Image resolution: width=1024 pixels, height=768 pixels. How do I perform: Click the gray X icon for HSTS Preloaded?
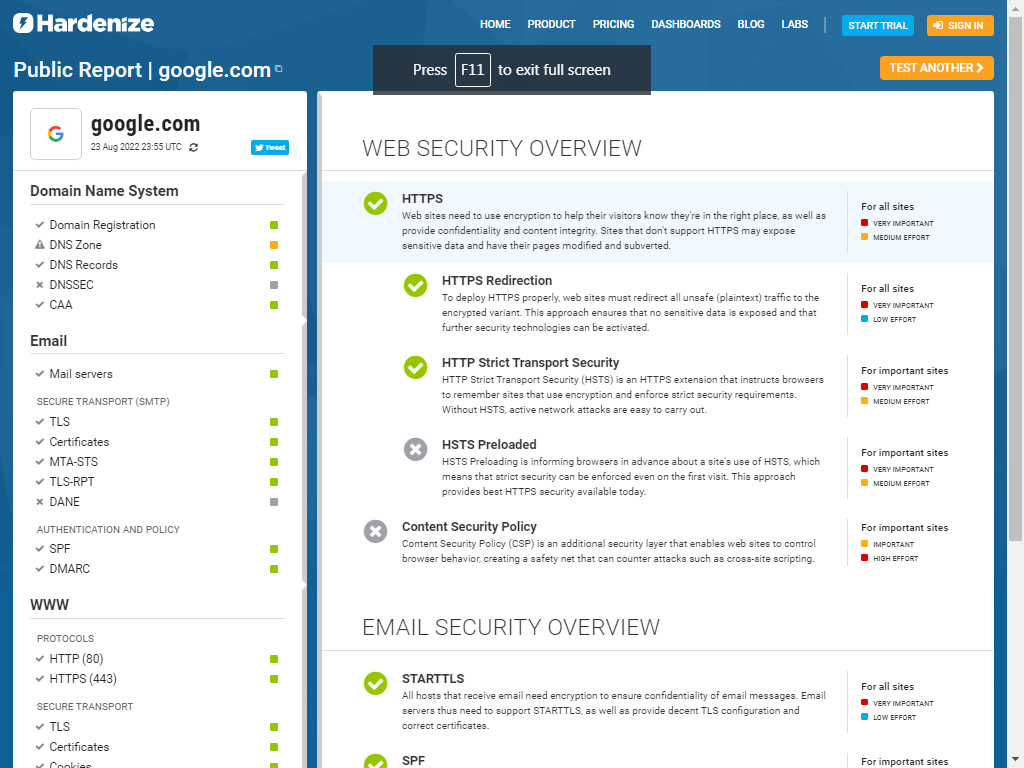point(415,449)
